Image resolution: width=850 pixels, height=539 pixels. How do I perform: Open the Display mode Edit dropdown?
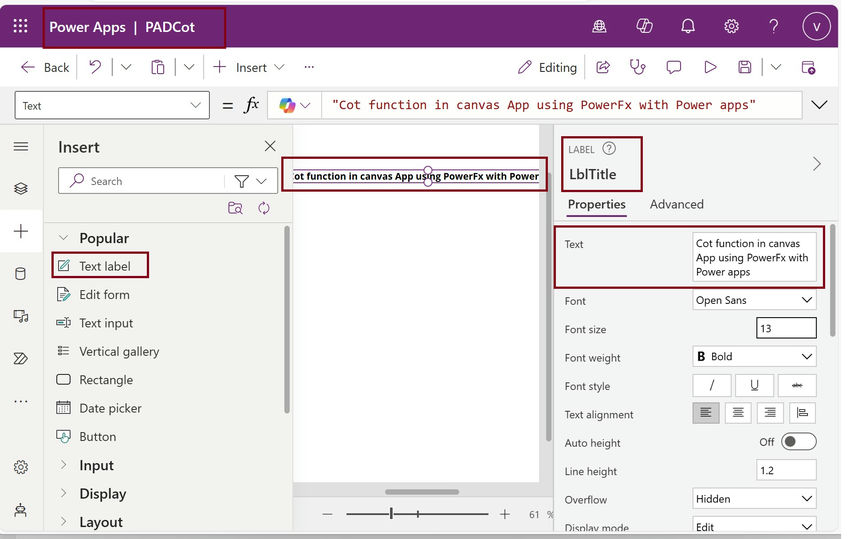pyautogui.click(x=754, y=526)
